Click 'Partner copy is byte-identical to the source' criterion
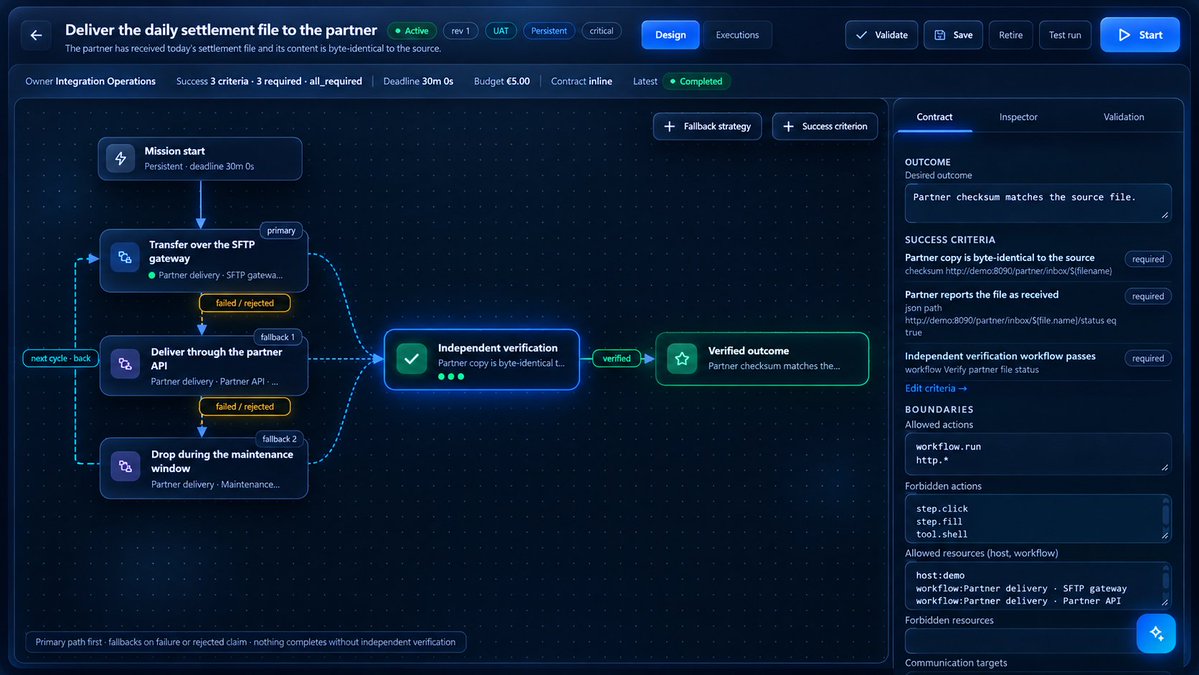Image resolution: width=1199 pixels, height=675 pixels. pos(999,258)
